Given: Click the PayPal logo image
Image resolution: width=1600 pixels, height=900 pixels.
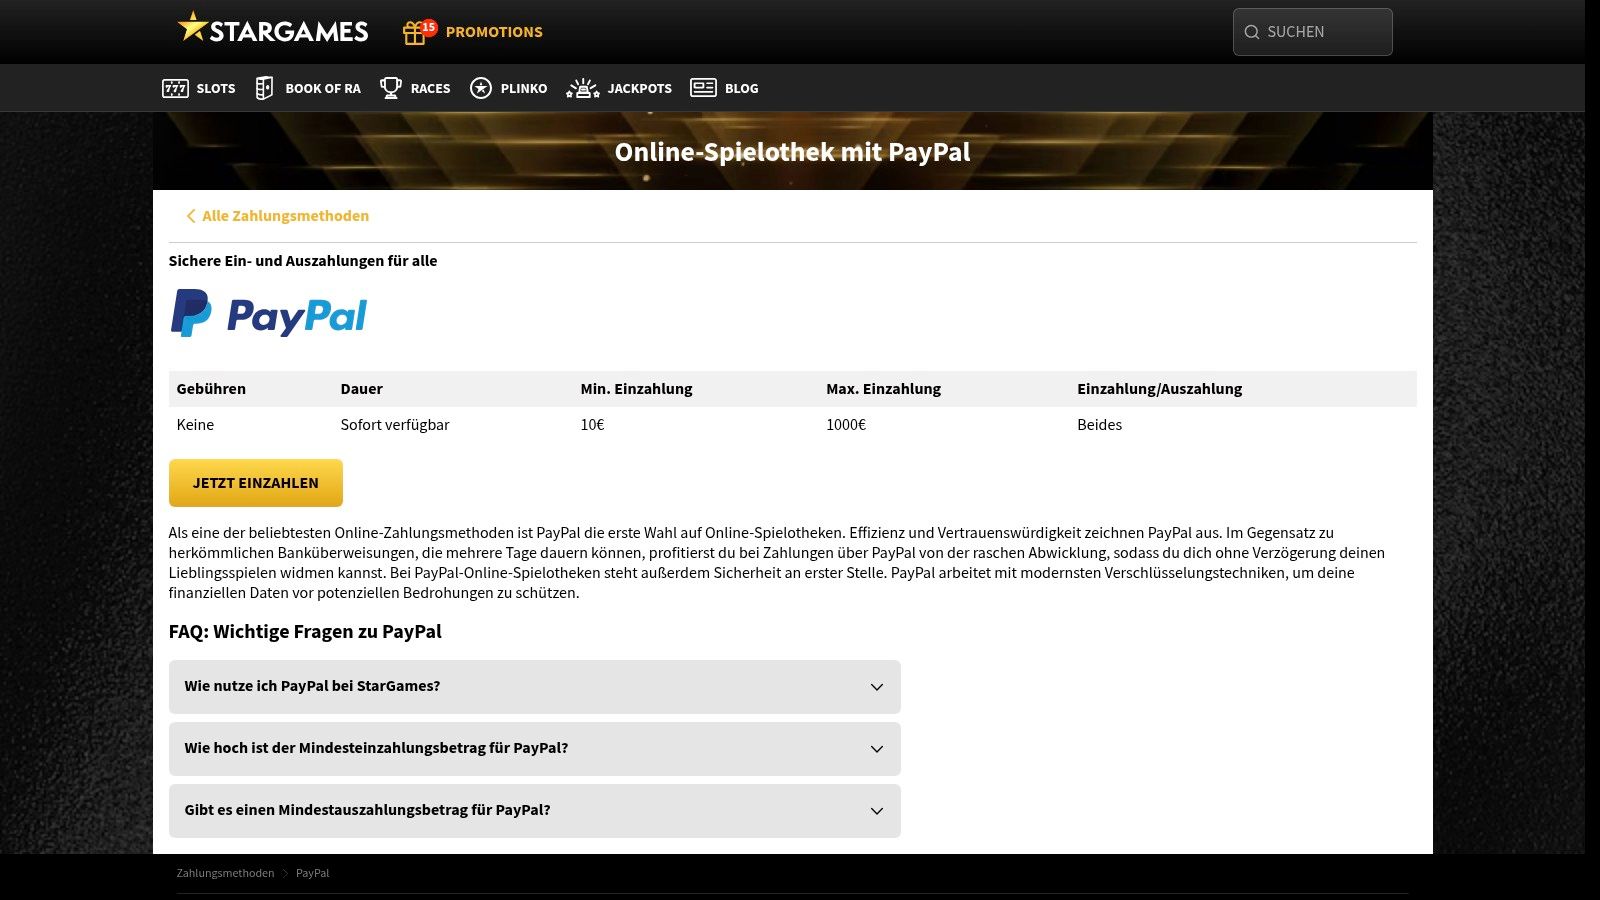Looking at the screenshot, I should [269, 314].
